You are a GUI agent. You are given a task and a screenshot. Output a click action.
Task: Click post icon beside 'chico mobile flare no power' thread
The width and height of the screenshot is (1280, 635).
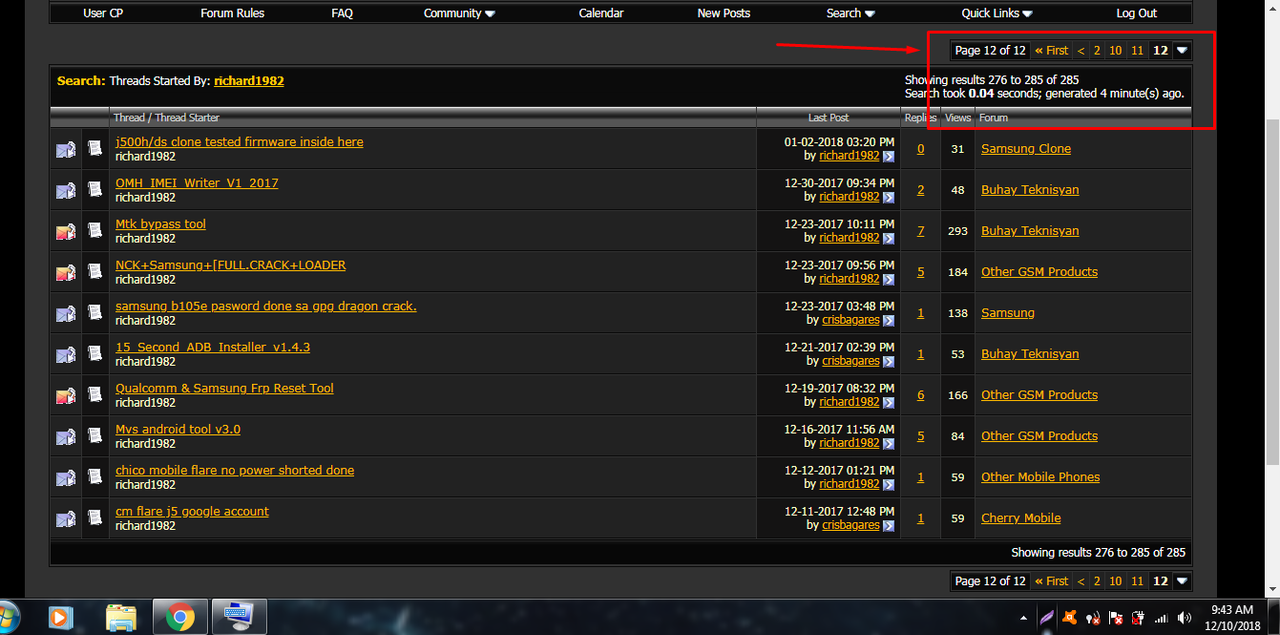(95, 477)
